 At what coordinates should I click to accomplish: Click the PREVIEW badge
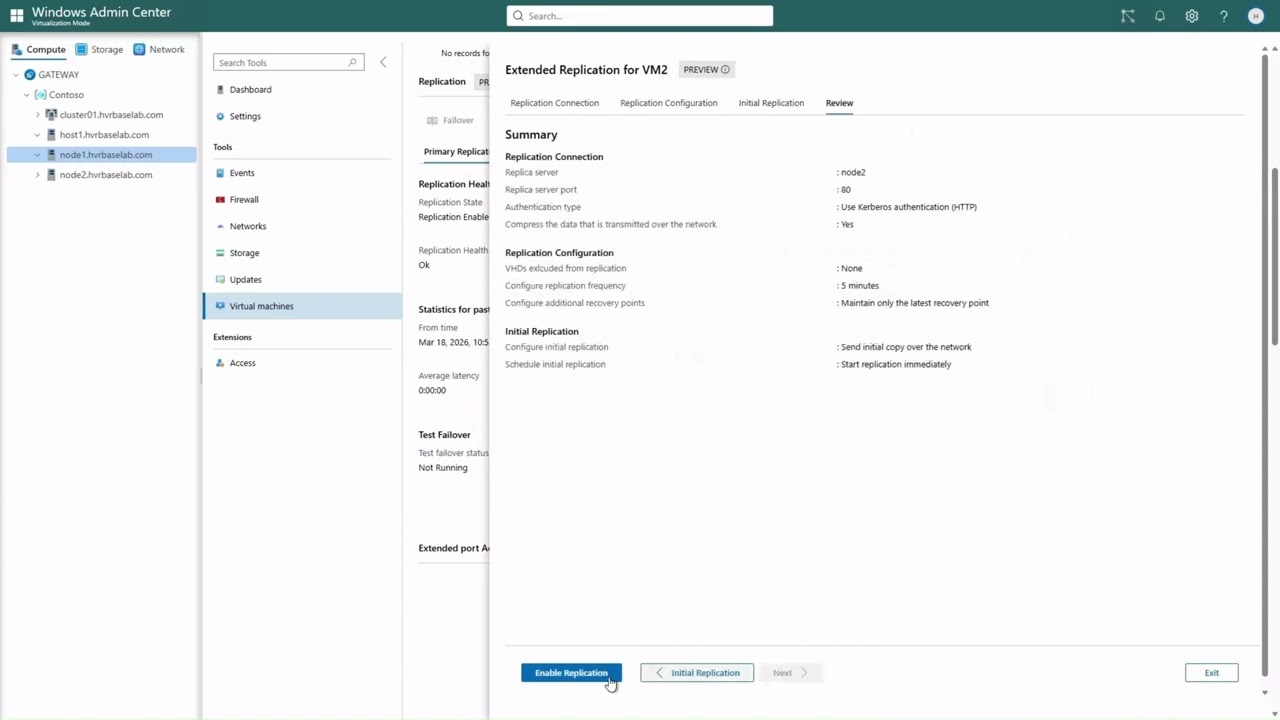pyautogui.click(x=707, y=70)
